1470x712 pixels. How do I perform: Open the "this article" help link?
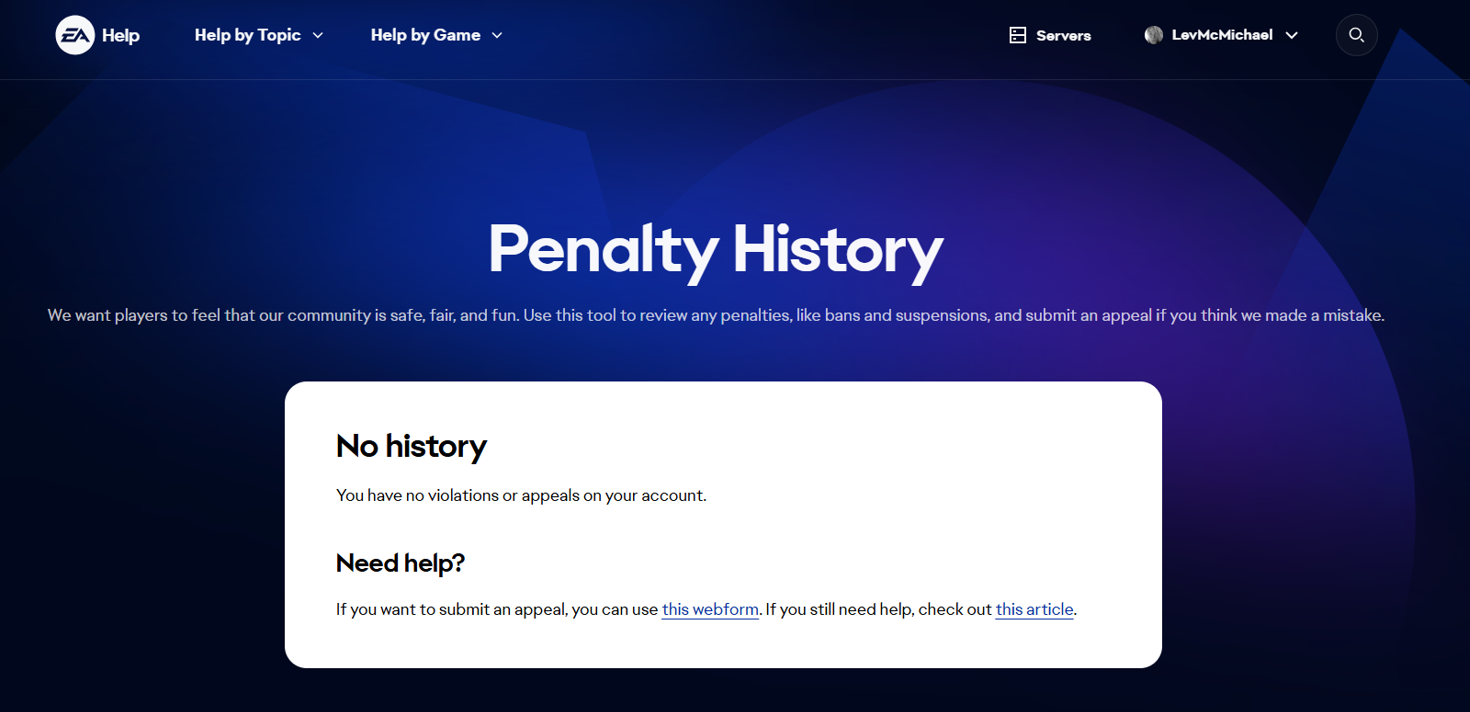click(1034, 609)
